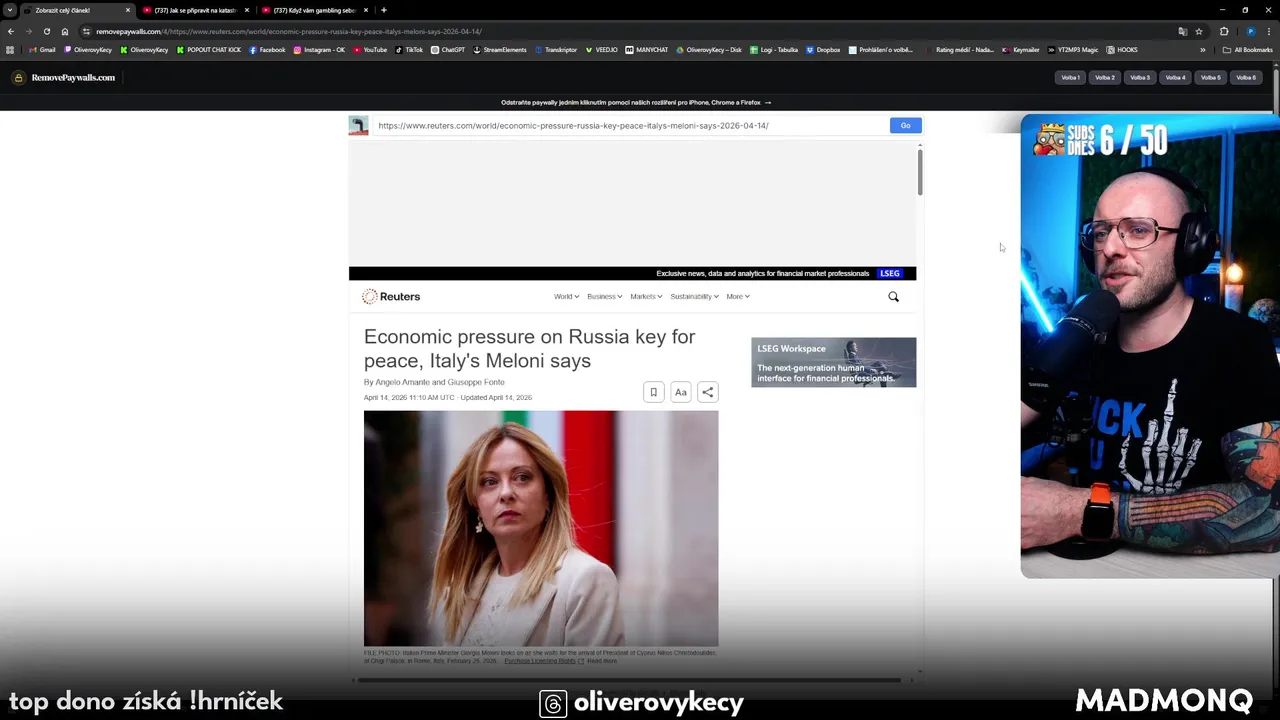Expand the Reuters World menu
Viewport: 1280px width, 720px height.
(566, 297)
